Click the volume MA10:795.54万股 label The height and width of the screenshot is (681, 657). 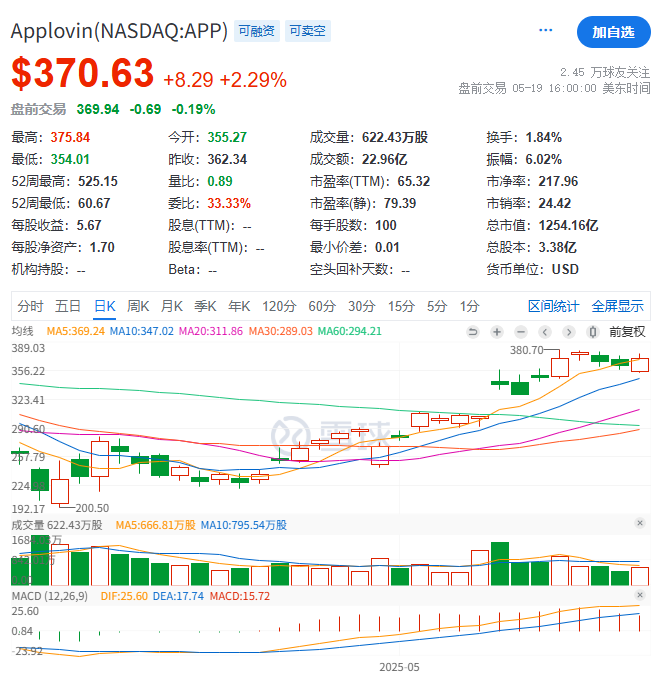point(244,525)
